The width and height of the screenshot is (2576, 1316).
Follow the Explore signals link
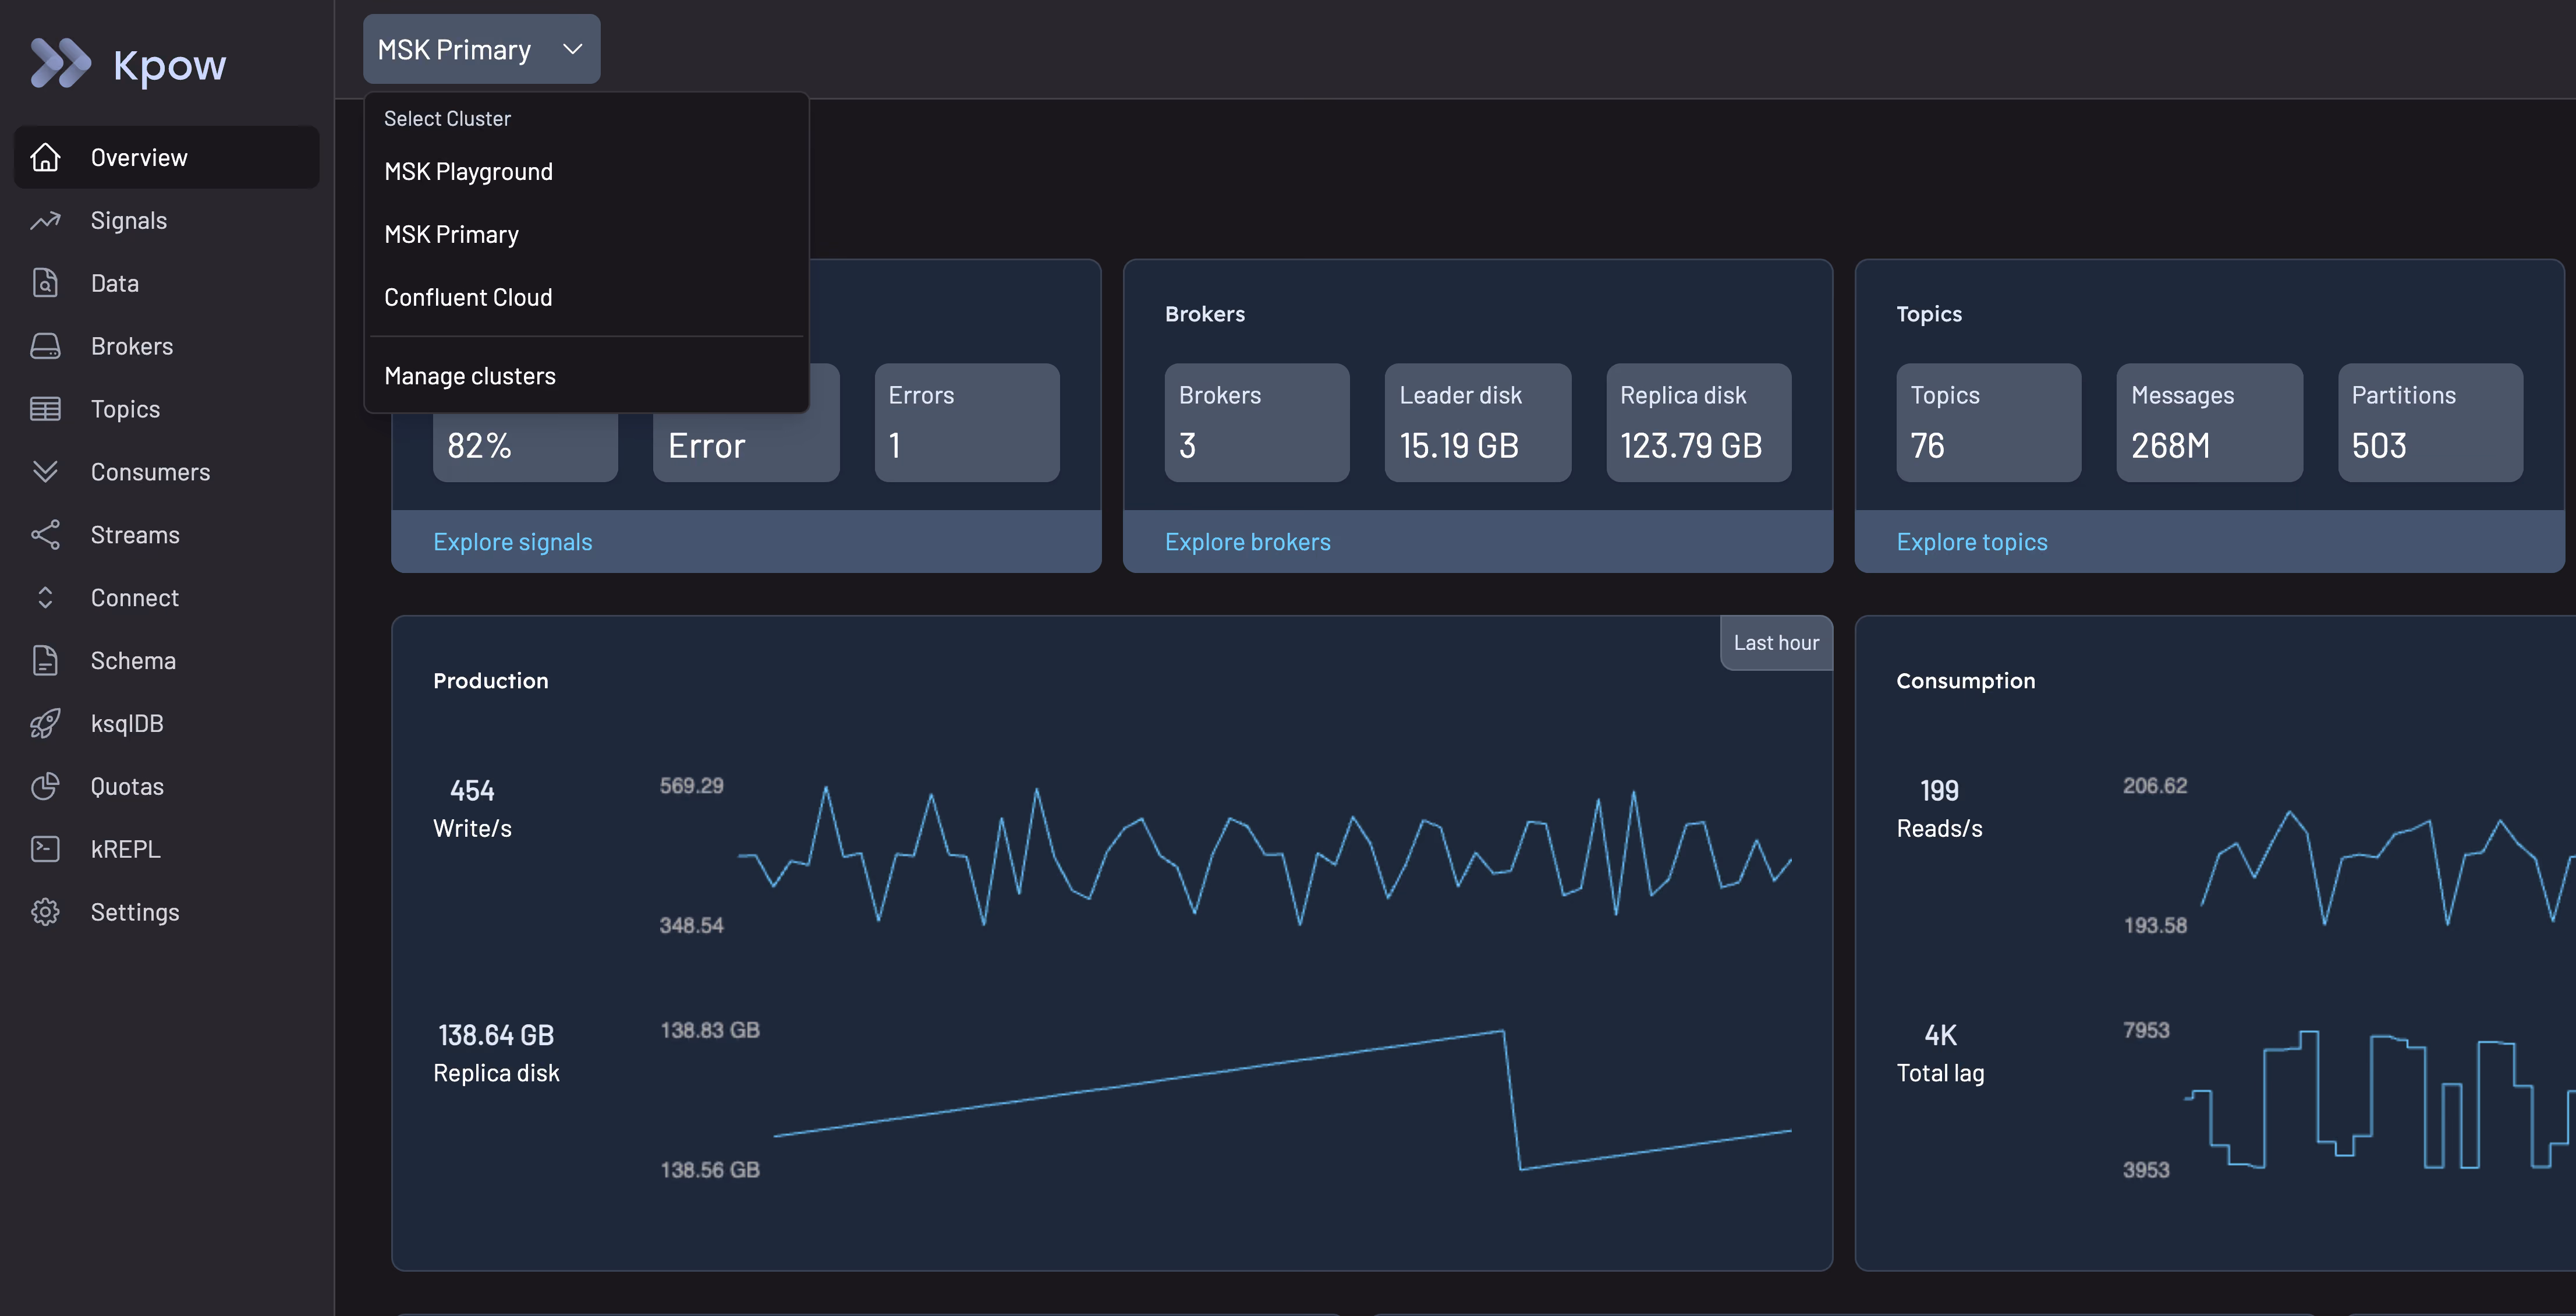coord(512,542)
